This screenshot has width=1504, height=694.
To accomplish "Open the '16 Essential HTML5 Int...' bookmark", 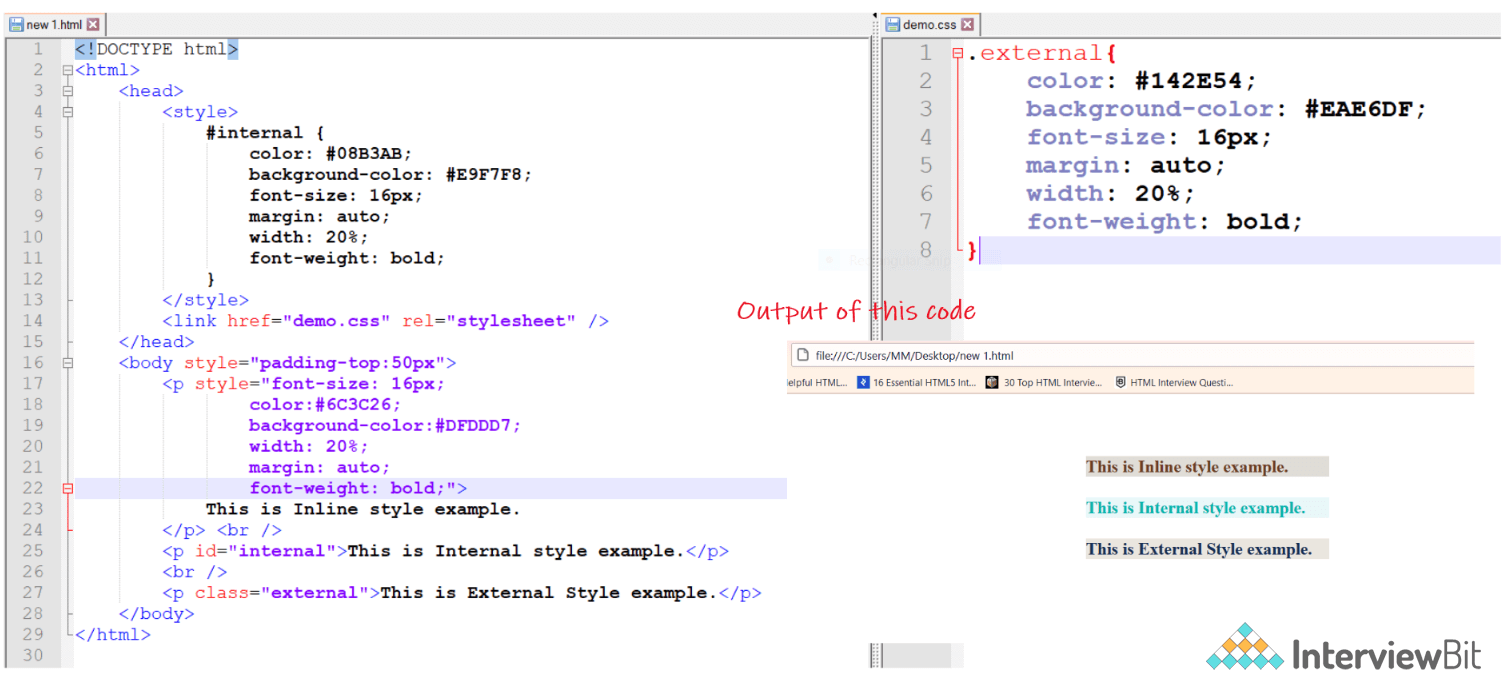I will 917,382.
